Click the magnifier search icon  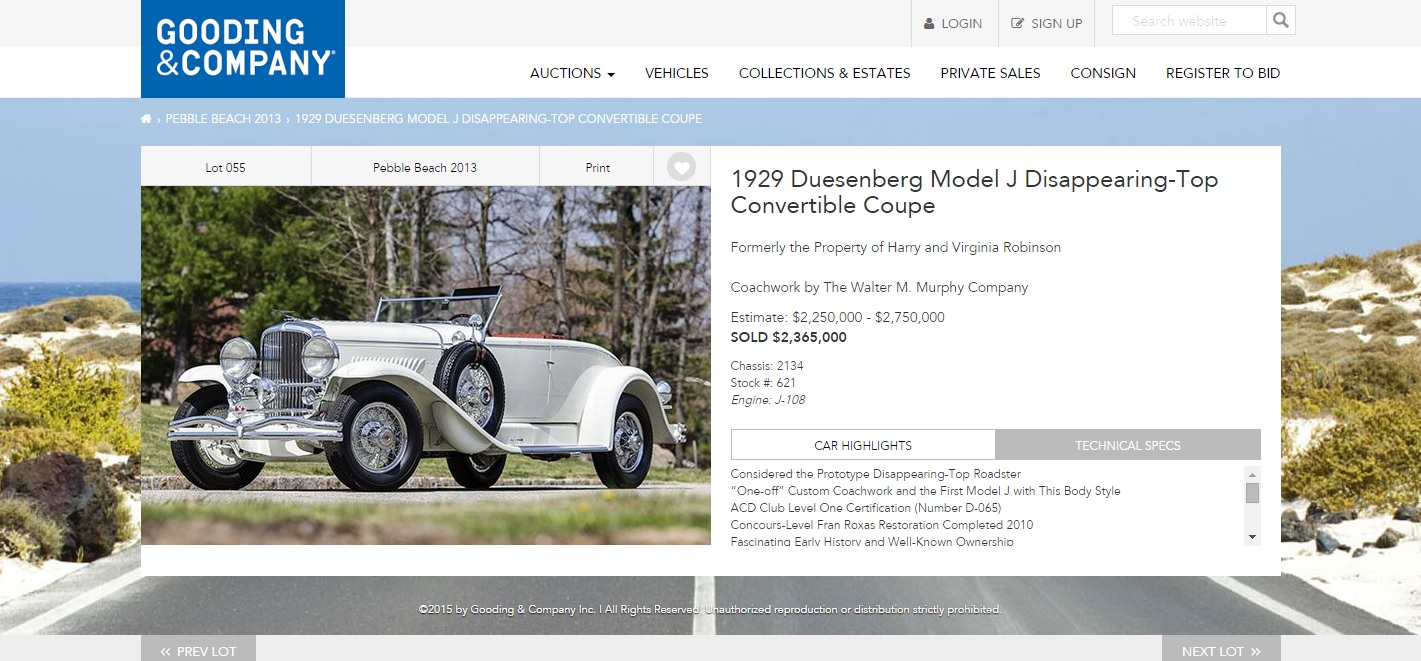1281,20
